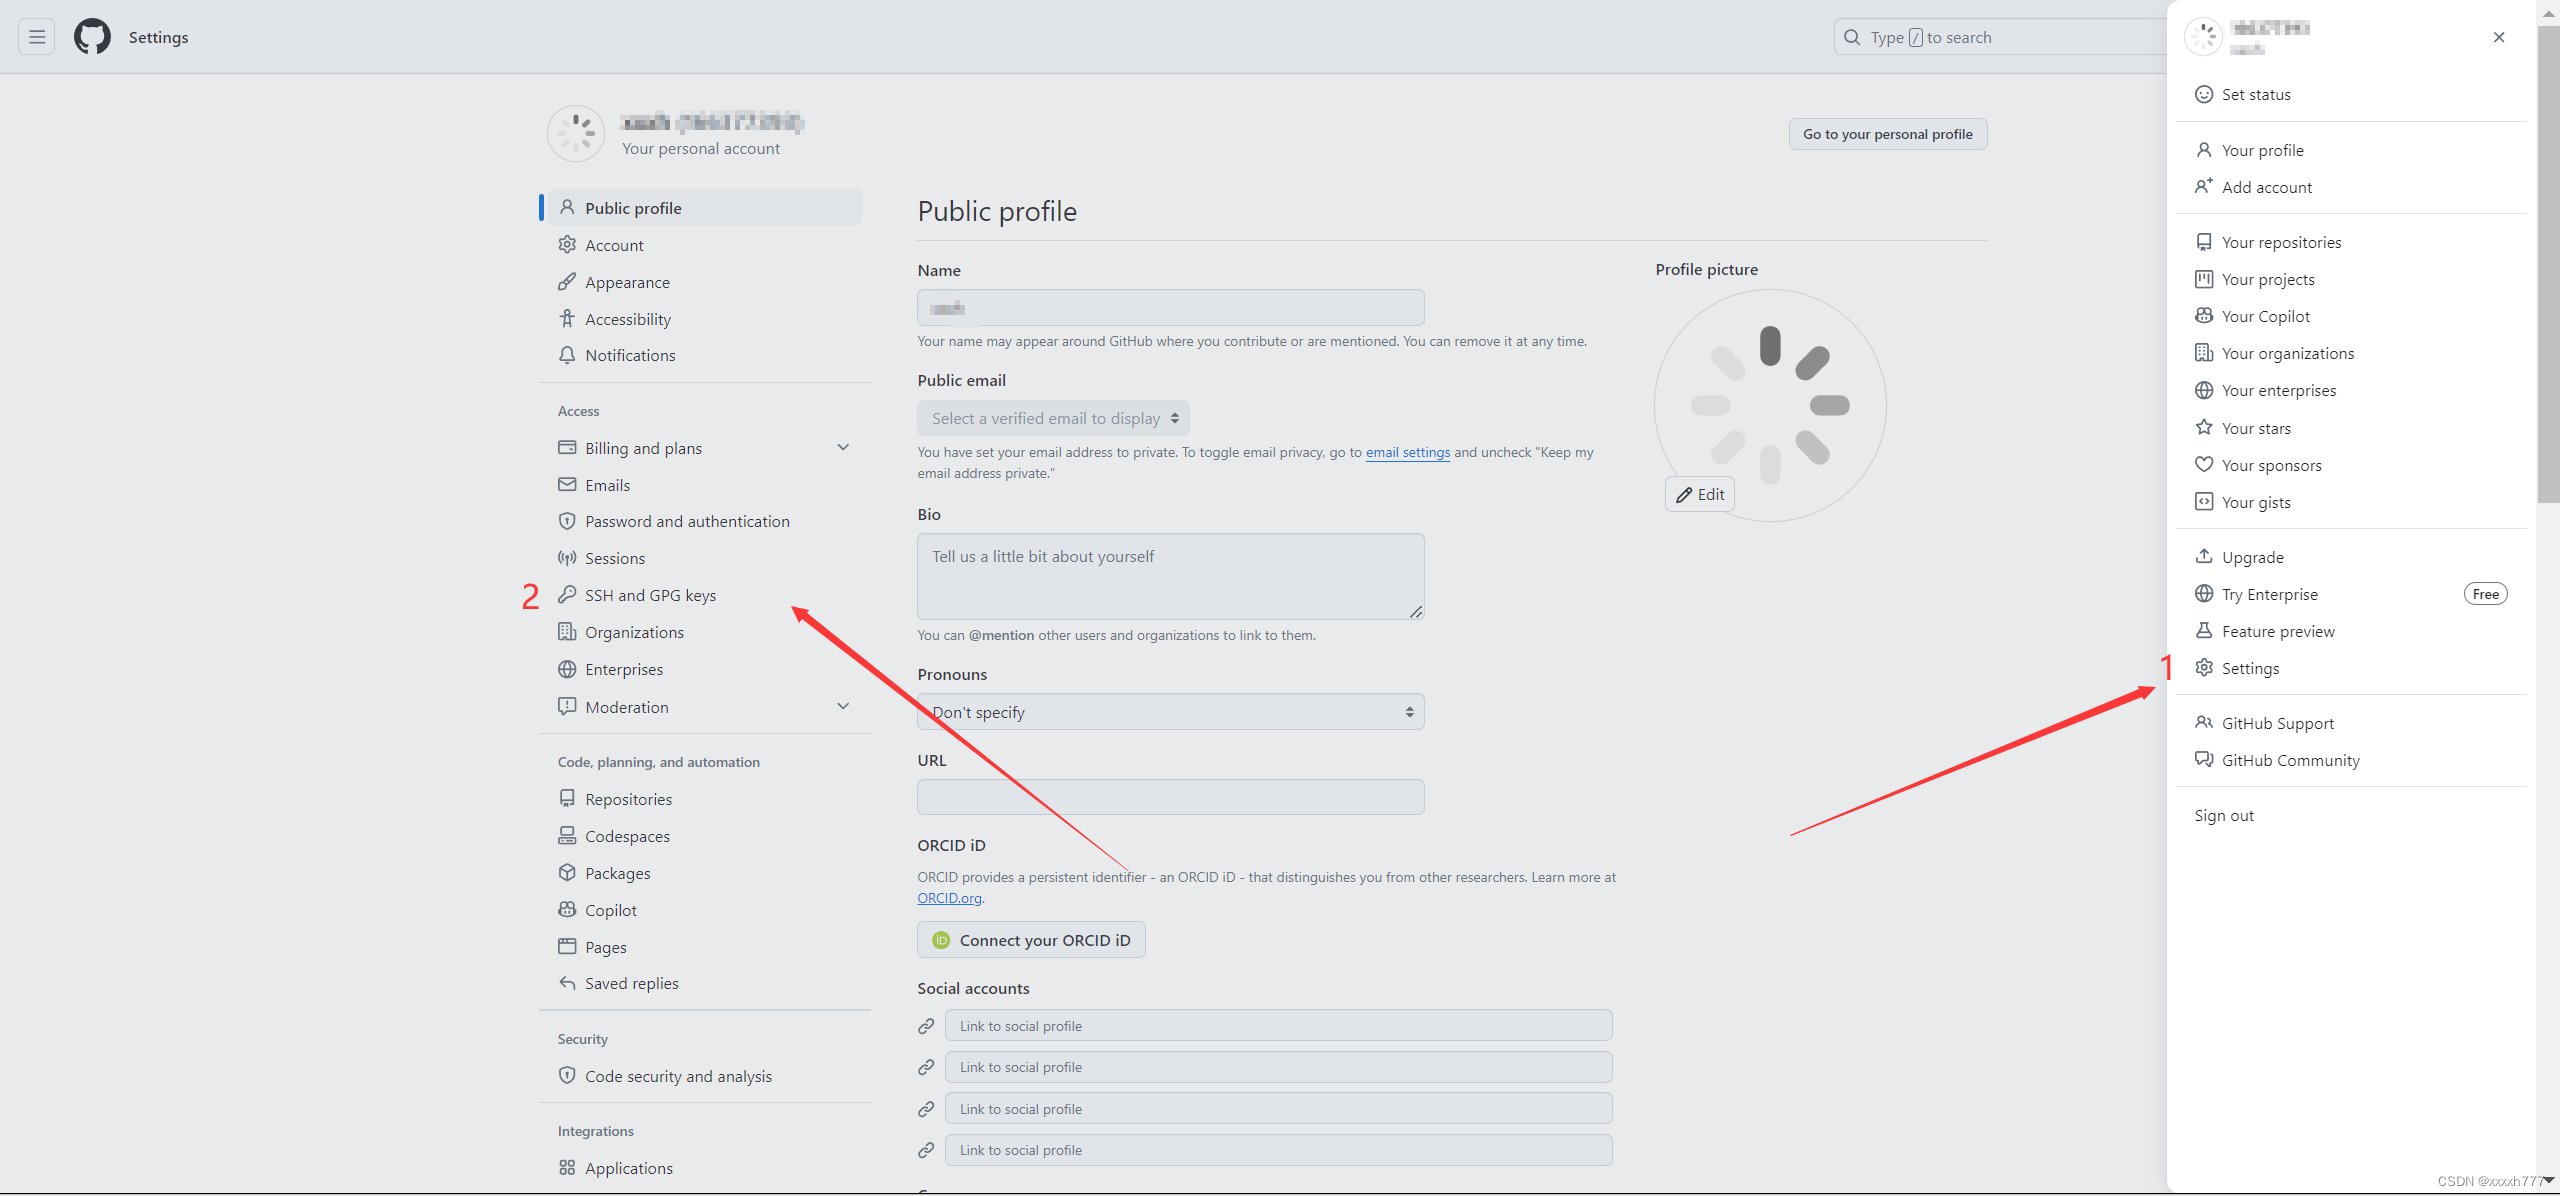Viewport: 2560px width, 1196px height.
Task: Open the hamburger navigation menu
Action: point(37,37)
